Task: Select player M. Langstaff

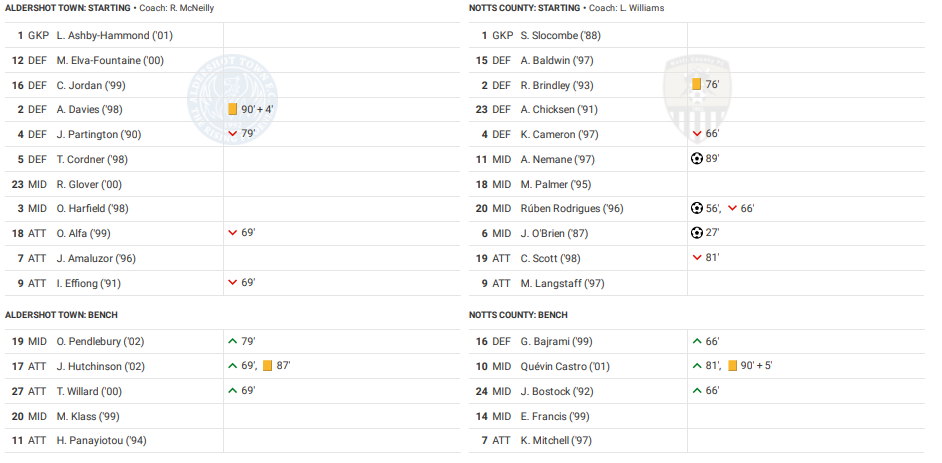Action: (563, 283)
